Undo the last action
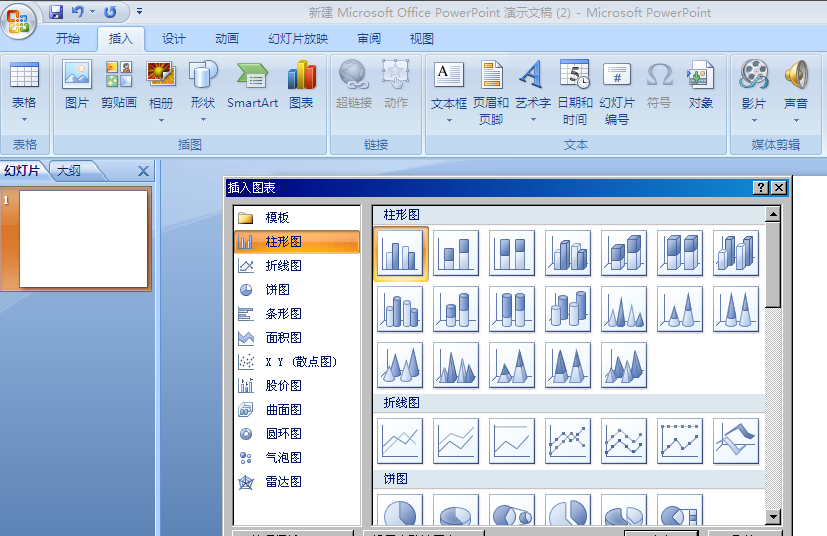 78,12
